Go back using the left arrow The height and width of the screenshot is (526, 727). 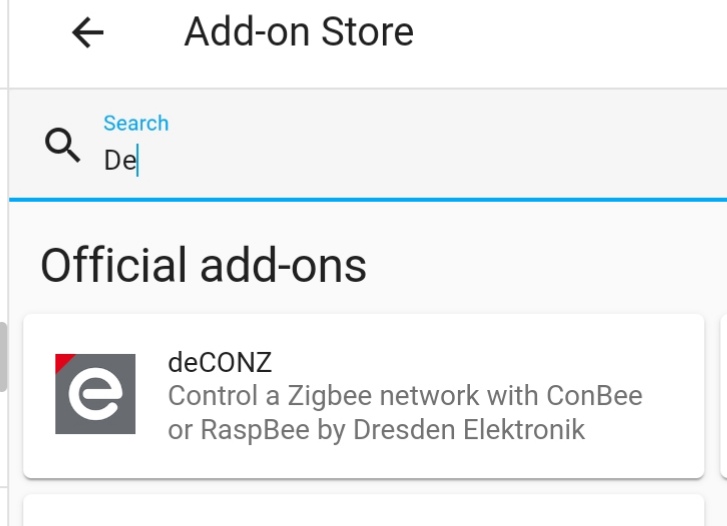88,33
